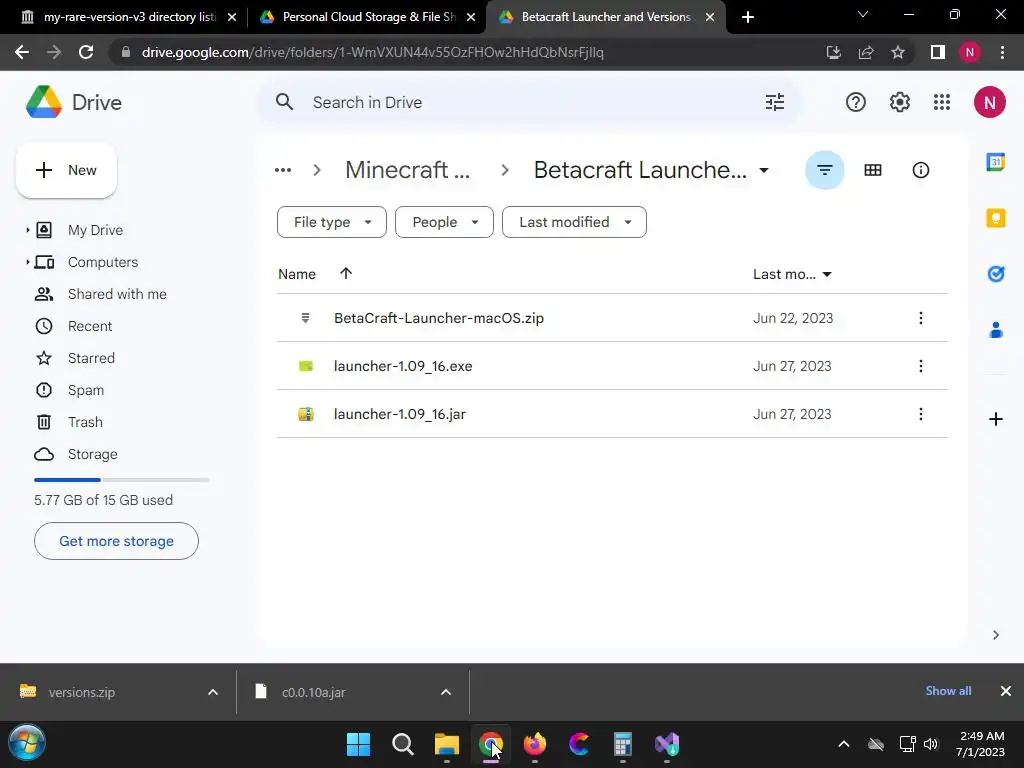The height and width of the screenshot is (768, 1024).
Task: Share this page icon in address bar
Action: tap(866, 52)
